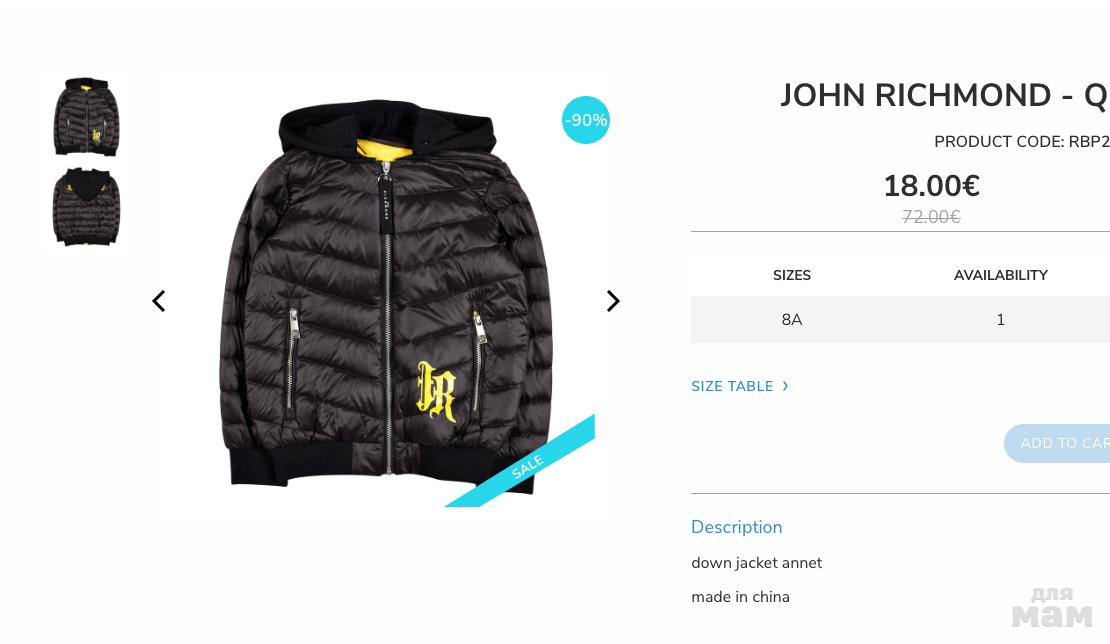Click the 18.00€ sale price
The height and width of the screenshot is (644, 1110).
point(931,186)
